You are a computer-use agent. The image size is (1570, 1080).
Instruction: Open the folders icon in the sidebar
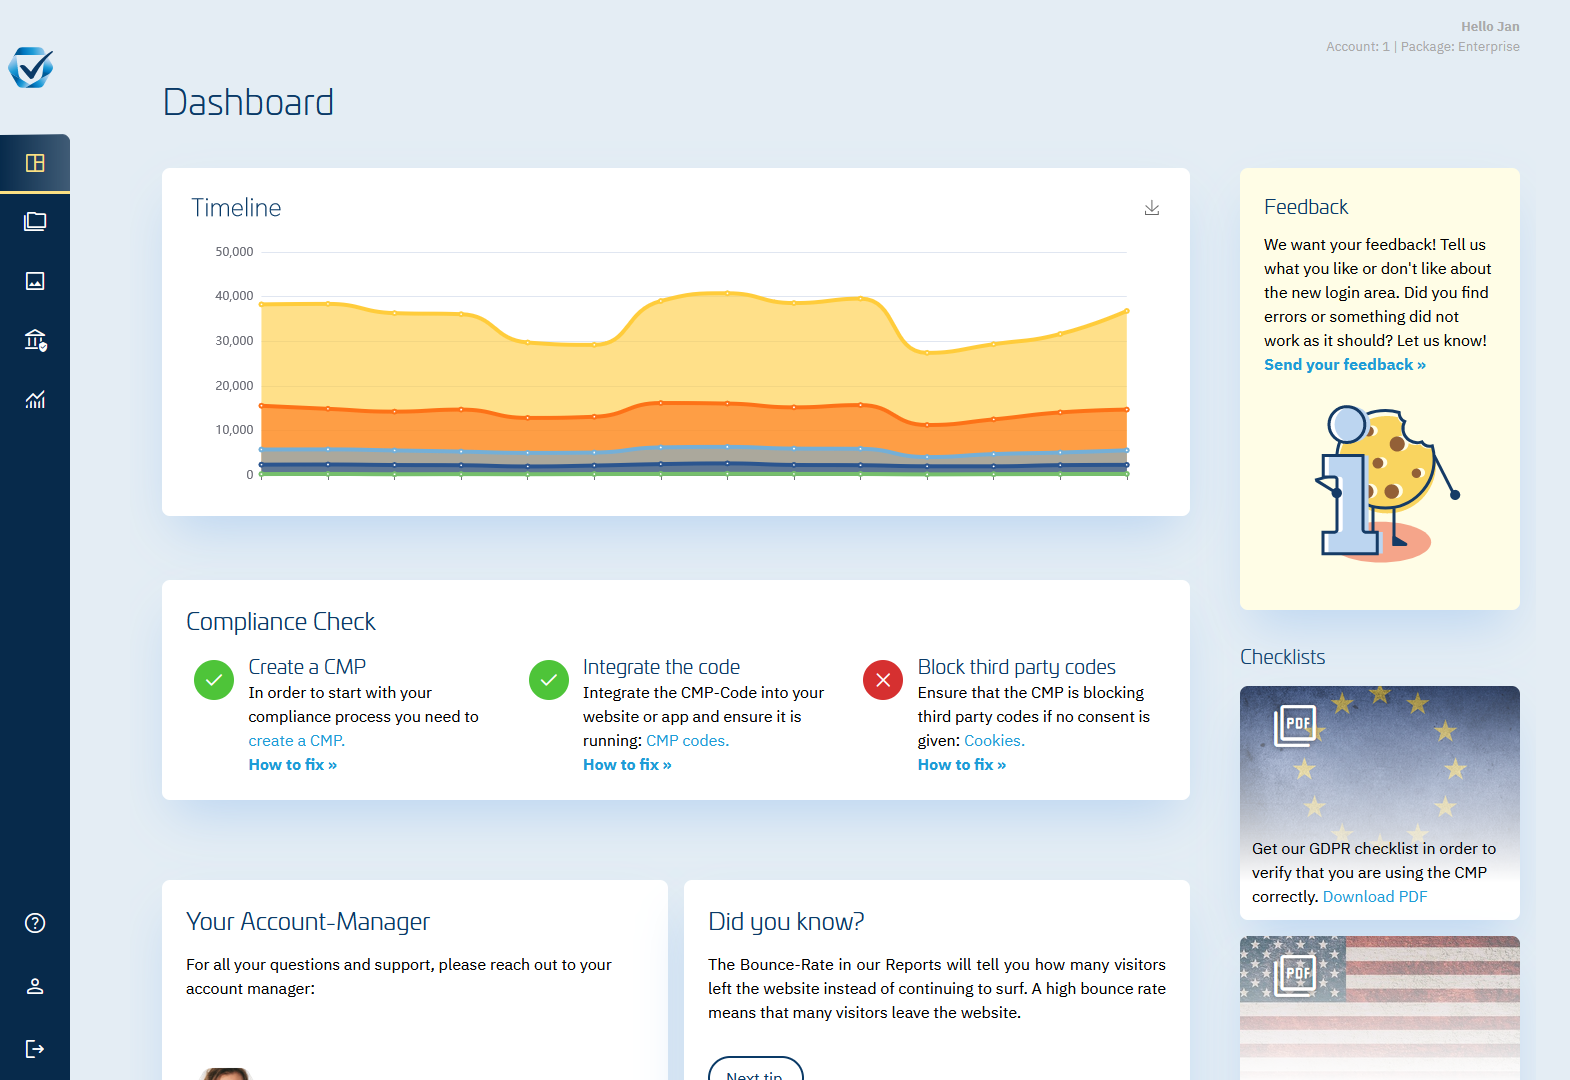[x=35, y=222]
